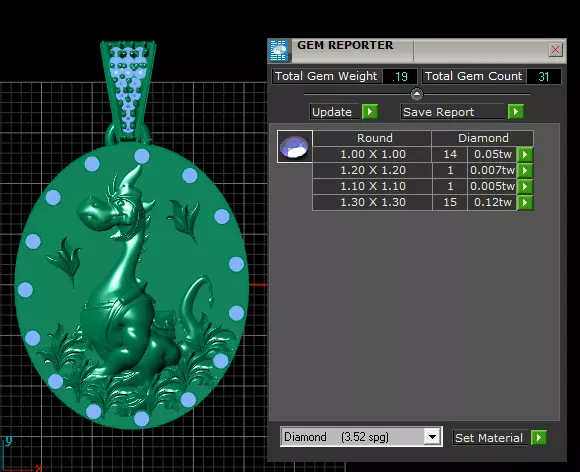580x472 pixels.
Task: Click the 0.12tw weight cell
Action: pyautogui.click(x=492, y=202)
